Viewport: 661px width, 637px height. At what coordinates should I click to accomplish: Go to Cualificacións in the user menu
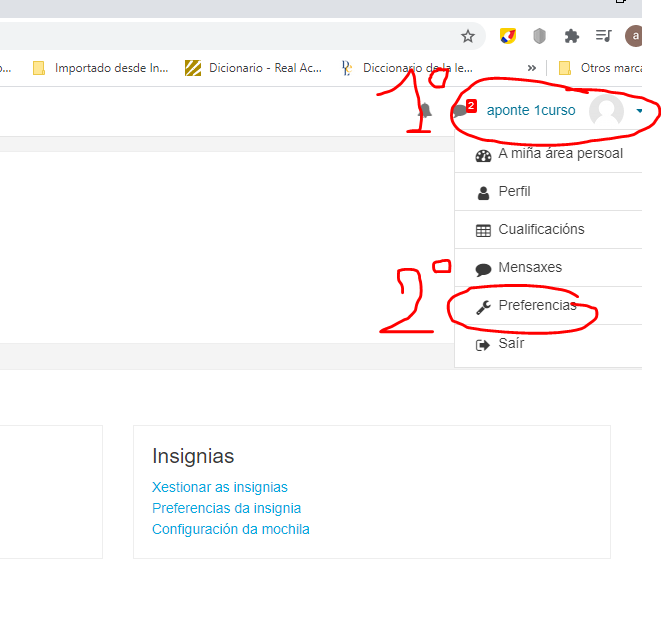pos(540,229)
